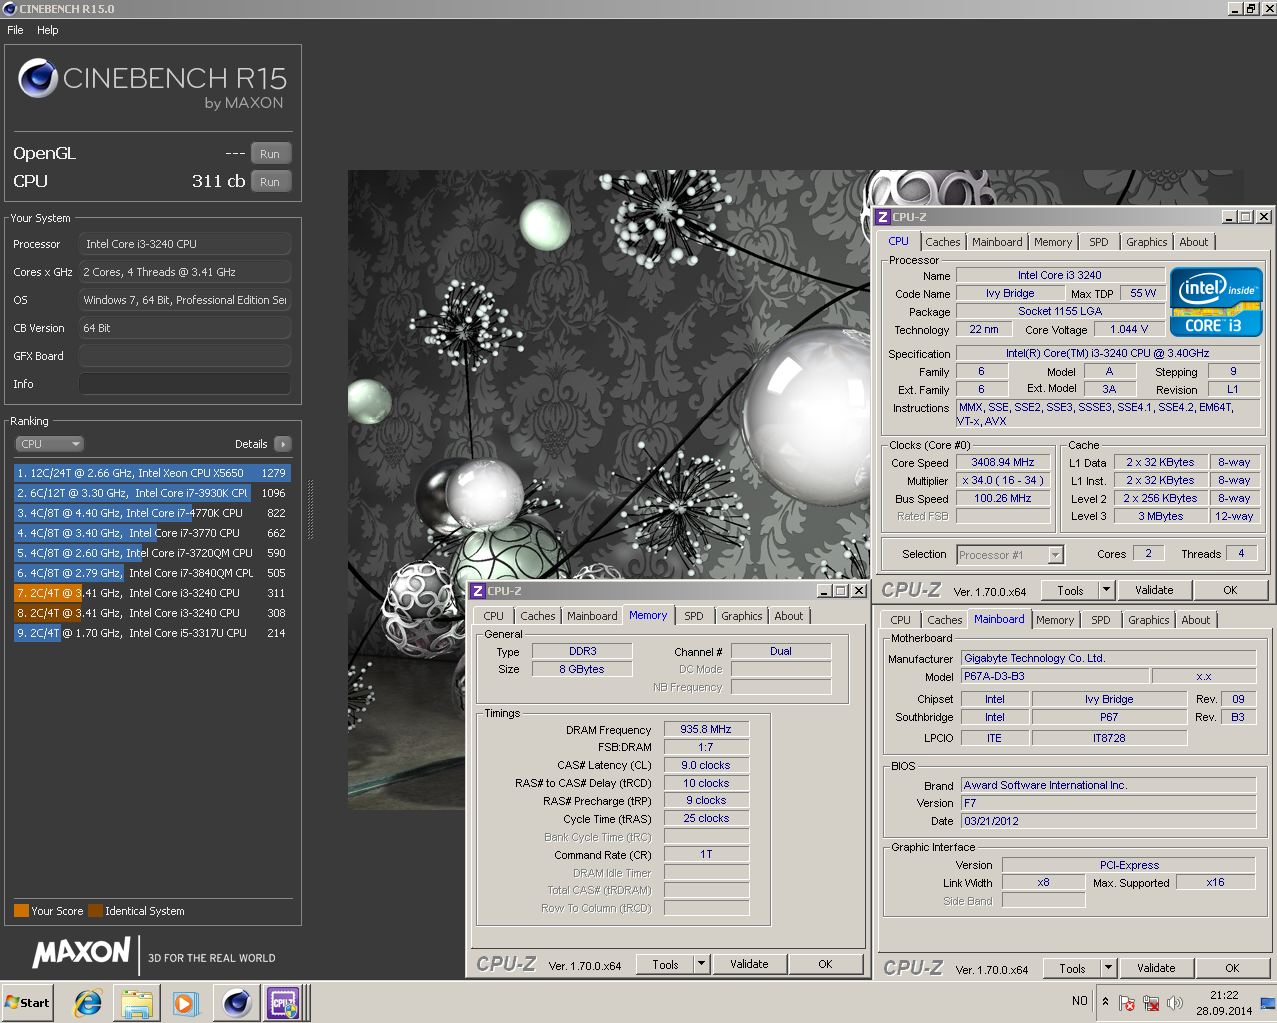This screenshot has width=1277, height=1023.
Task: Click the GFX Board field
Action: pos(185,356)
